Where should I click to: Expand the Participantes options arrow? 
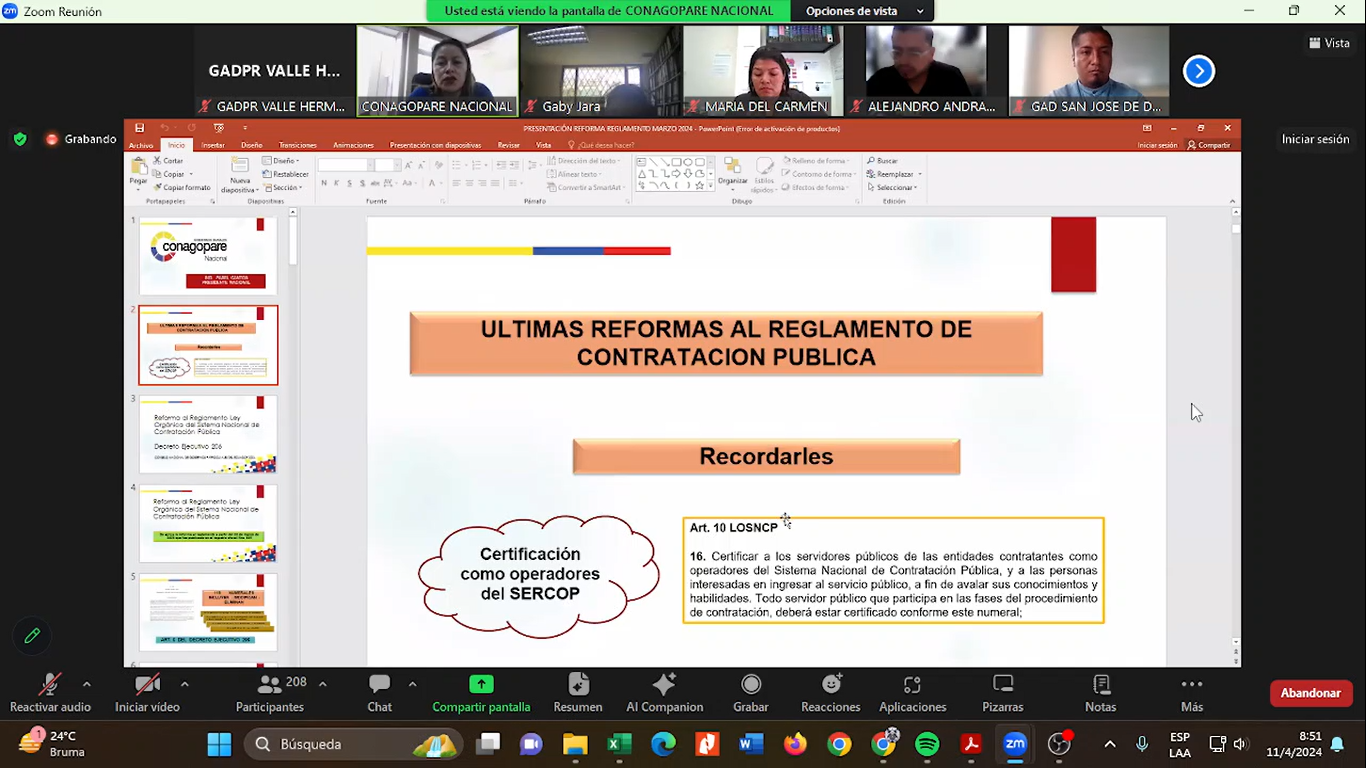point(322,684)
